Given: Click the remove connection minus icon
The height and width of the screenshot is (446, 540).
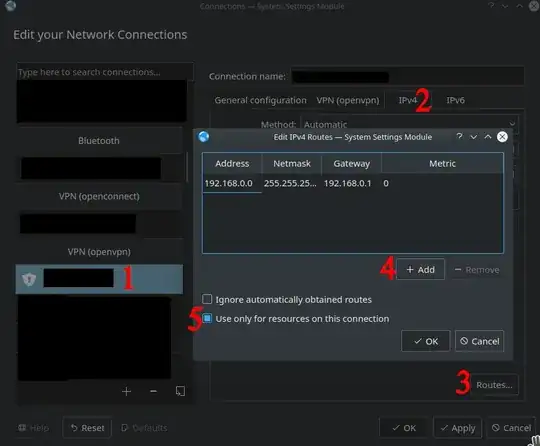Looking at the screenshot, I should coord(154,391).
